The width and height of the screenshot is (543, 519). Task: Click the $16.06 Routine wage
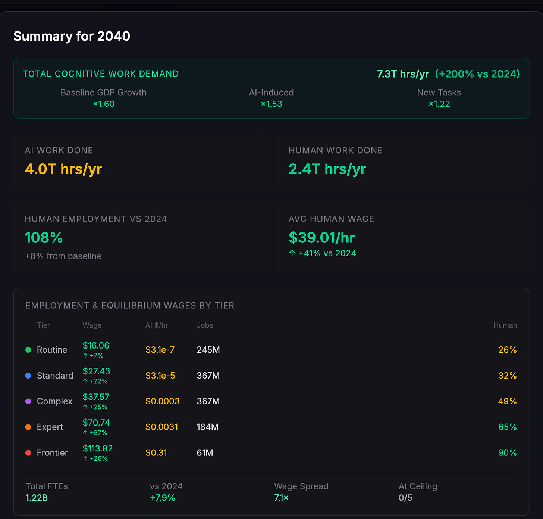click(96, 346)
